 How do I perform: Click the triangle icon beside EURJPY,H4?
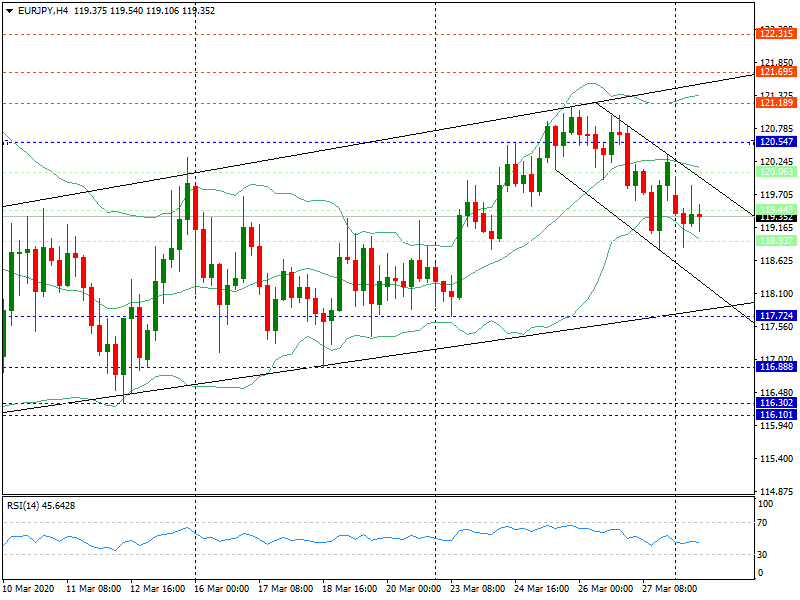(x=9, y=10)
